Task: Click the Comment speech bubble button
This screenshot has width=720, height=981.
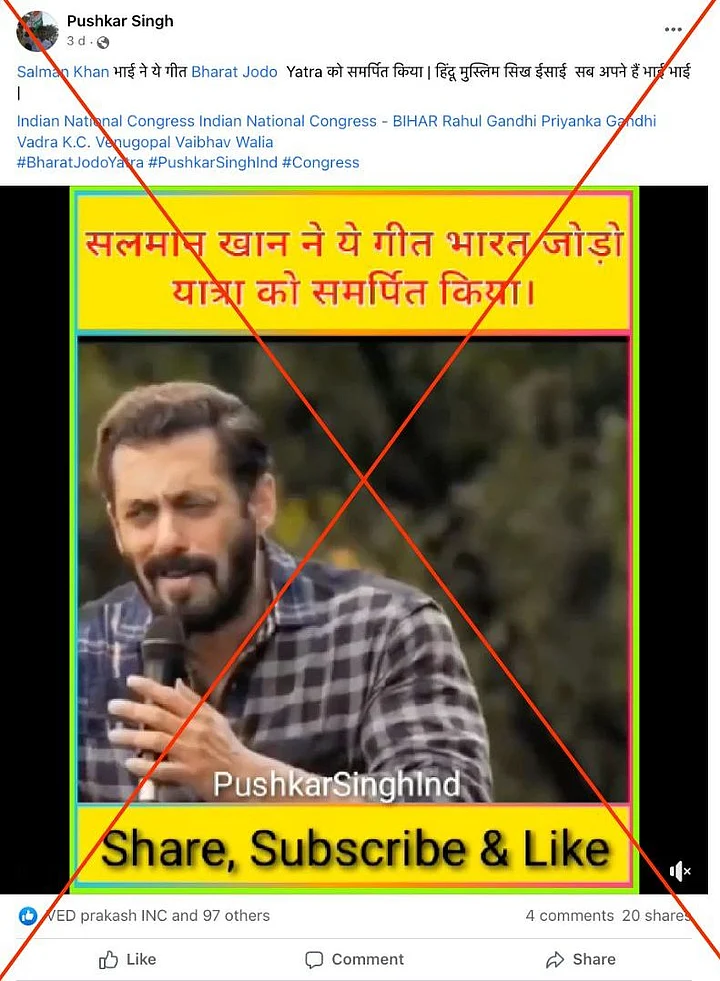Action: [x=354, y=959]
